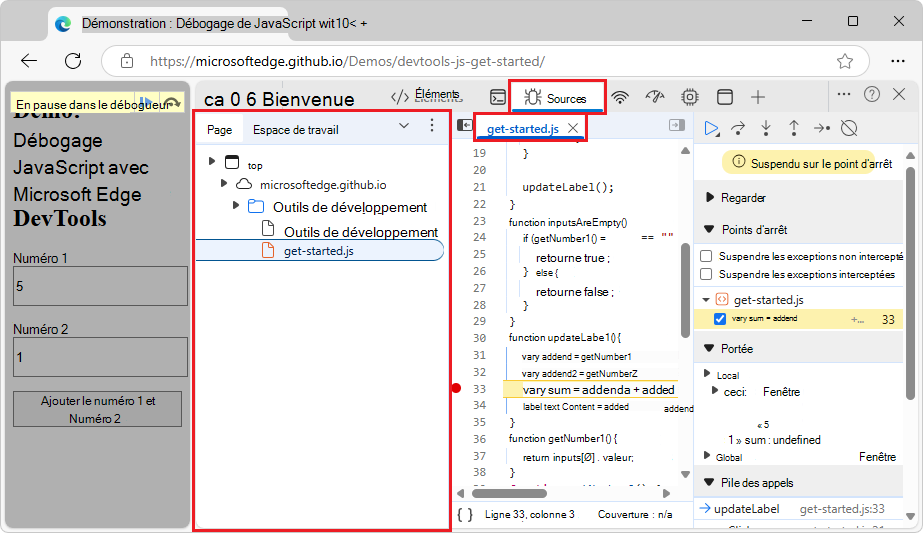The height and width of the screenshot is (533, 923).
Task: Add page to favorites with the star icon
Action: coord(845,61)
